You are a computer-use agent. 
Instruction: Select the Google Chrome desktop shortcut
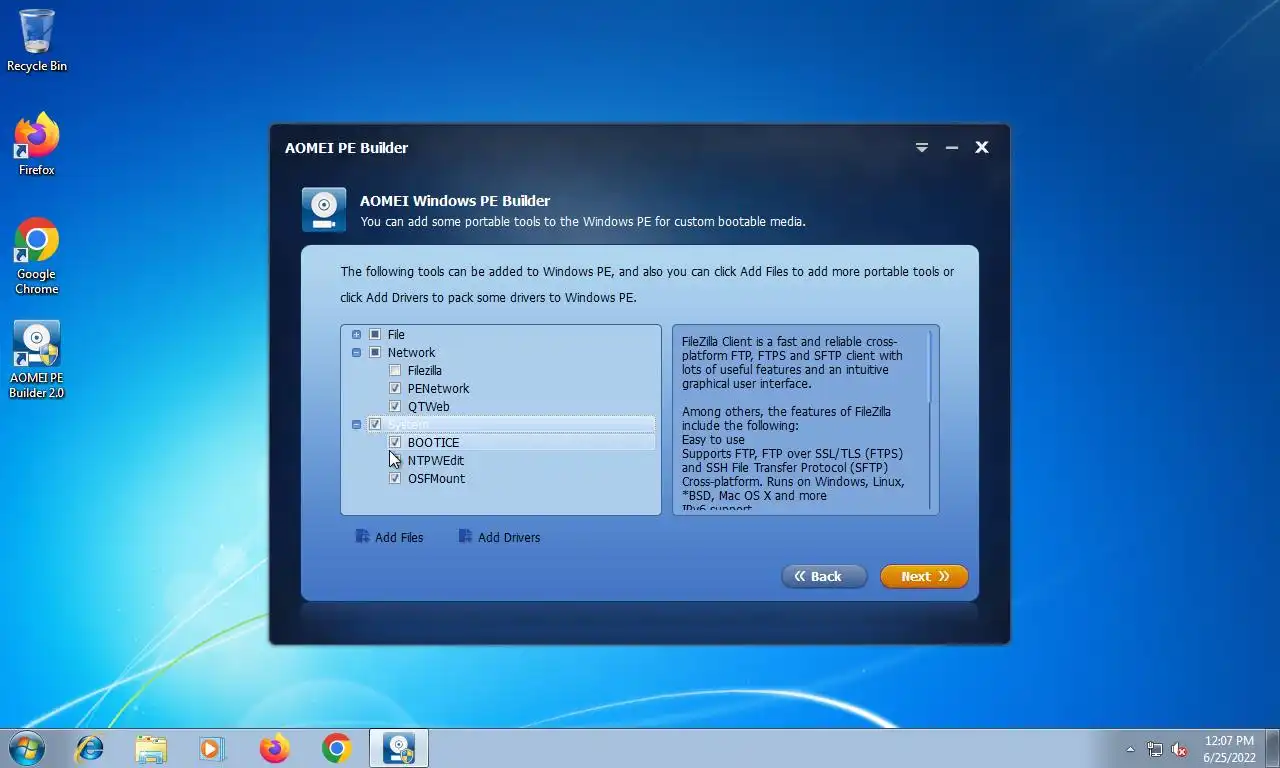[37, 256]
